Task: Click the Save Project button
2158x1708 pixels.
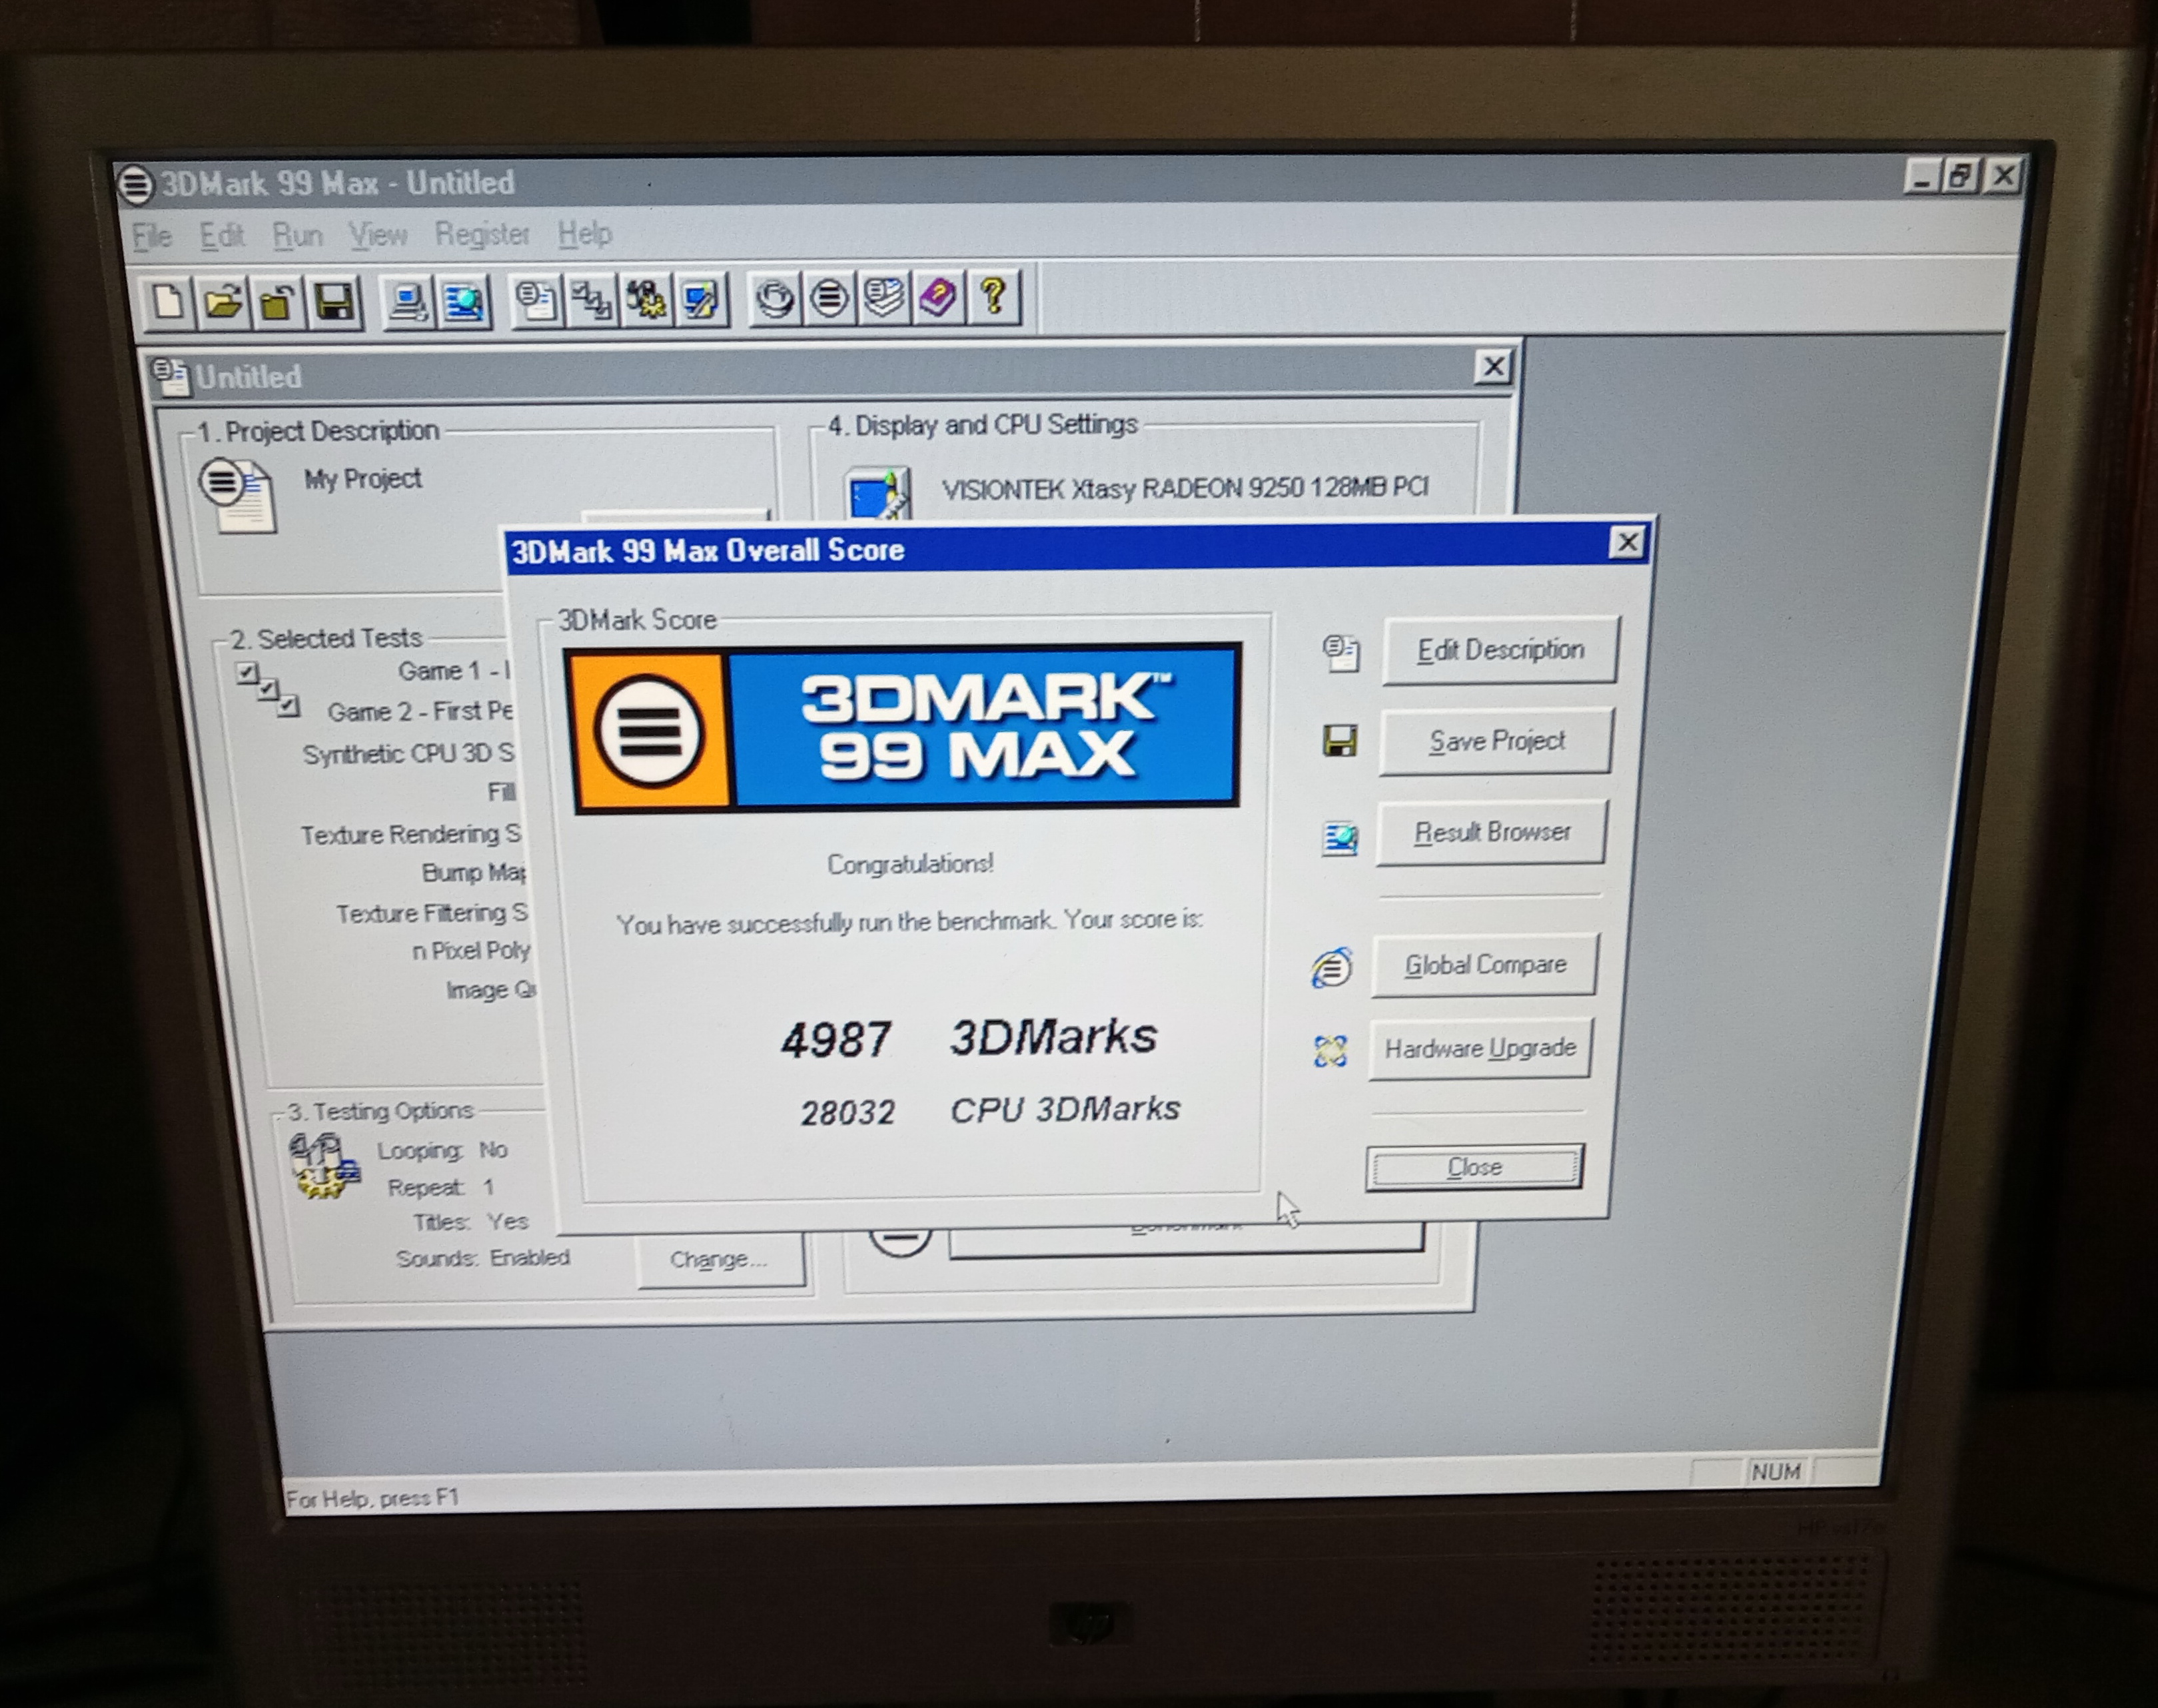Action: click(1495, 741)
